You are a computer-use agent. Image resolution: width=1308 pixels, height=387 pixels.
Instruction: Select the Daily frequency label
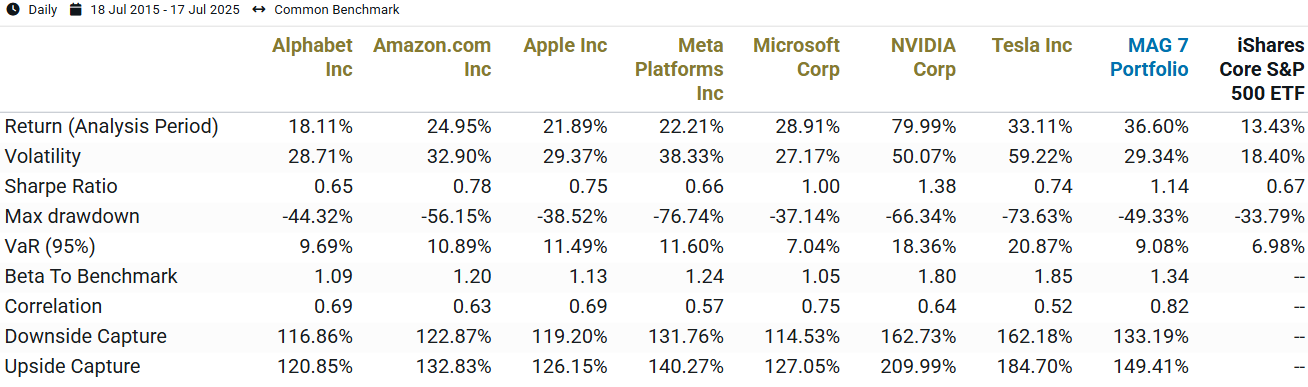coord(43,10)
